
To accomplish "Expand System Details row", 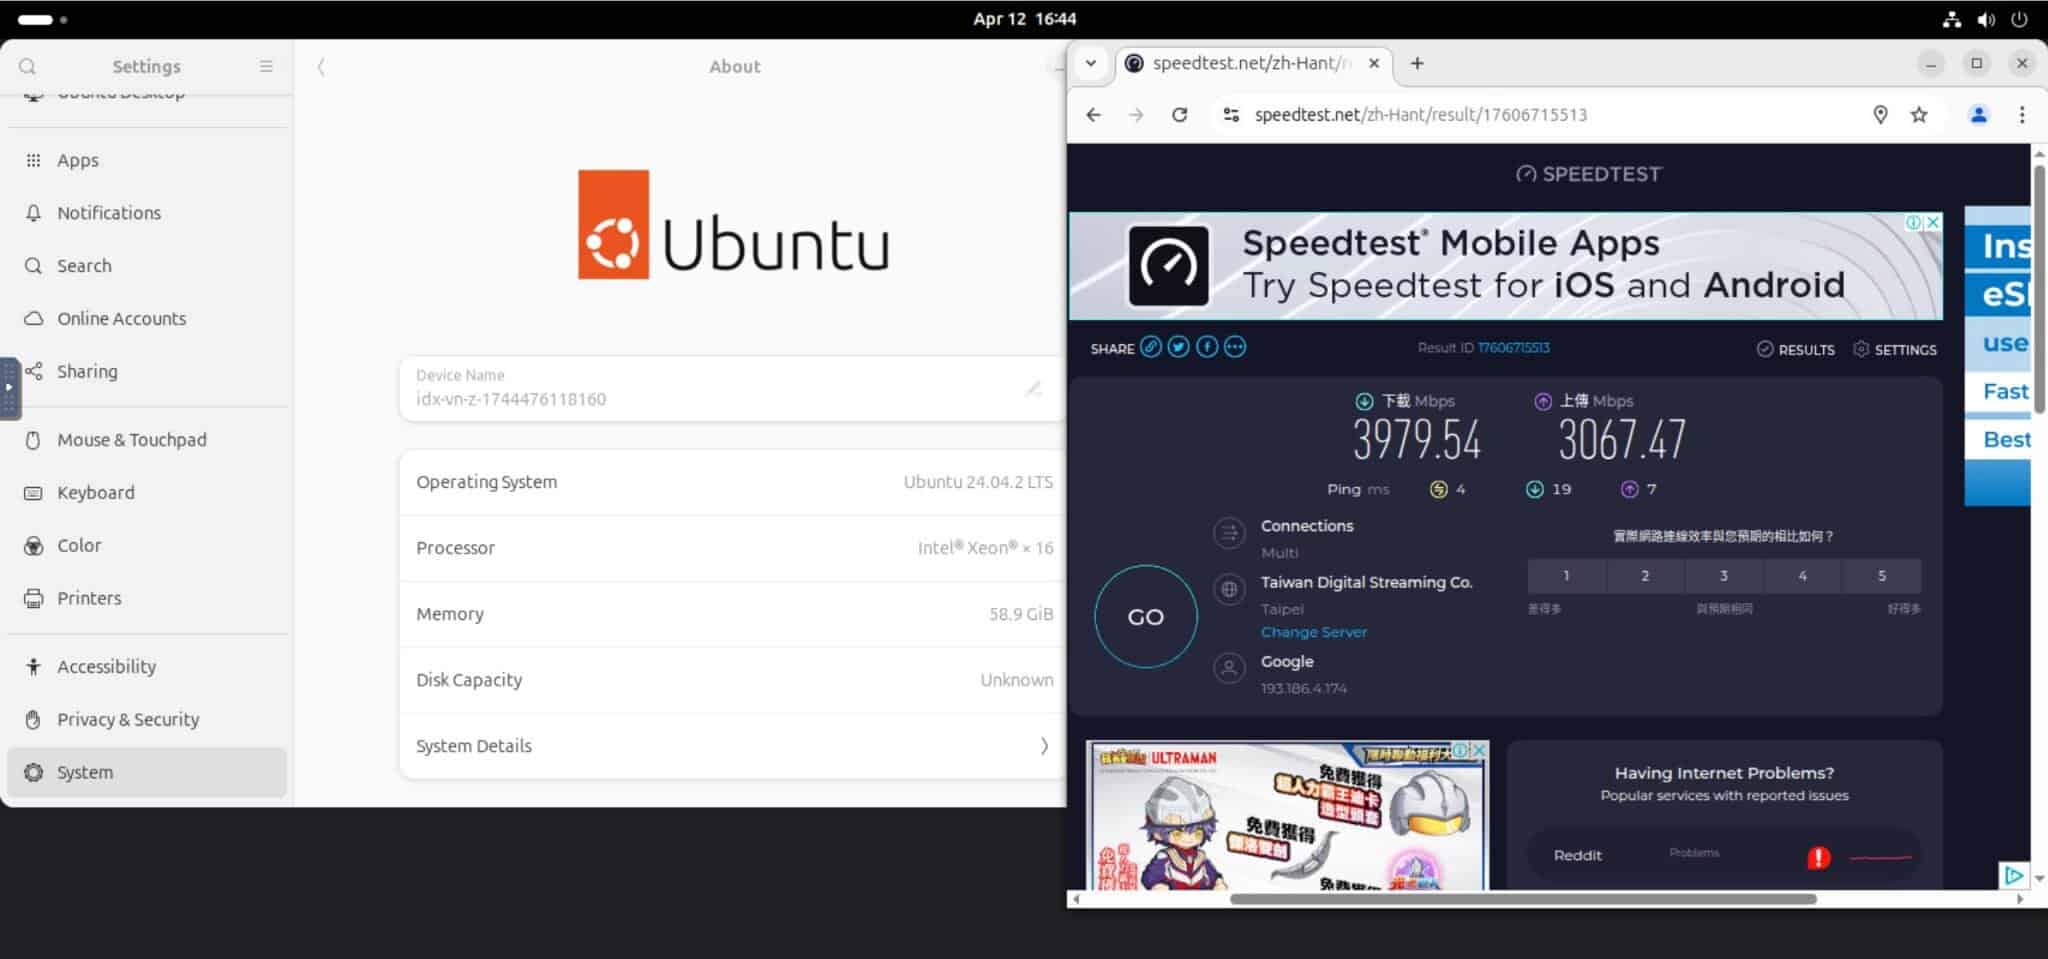I will tap(732, 746).
